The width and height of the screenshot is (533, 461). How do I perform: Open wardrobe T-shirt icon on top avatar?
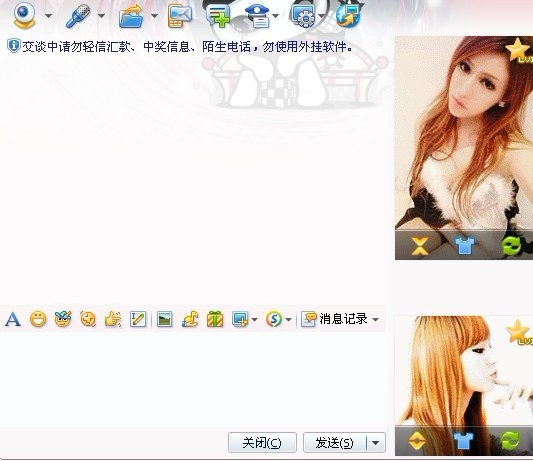465,245
